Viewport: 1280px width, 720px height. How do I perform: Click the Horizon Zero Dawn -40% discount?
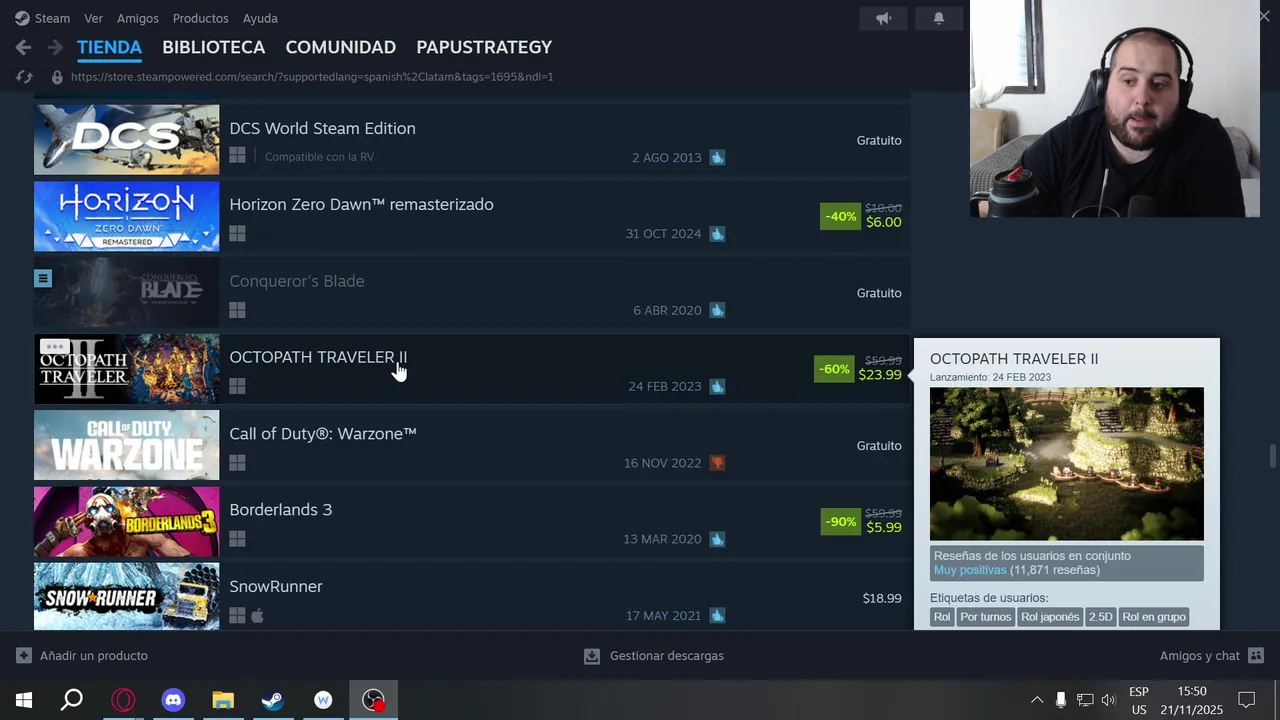[x=840, y=216]
